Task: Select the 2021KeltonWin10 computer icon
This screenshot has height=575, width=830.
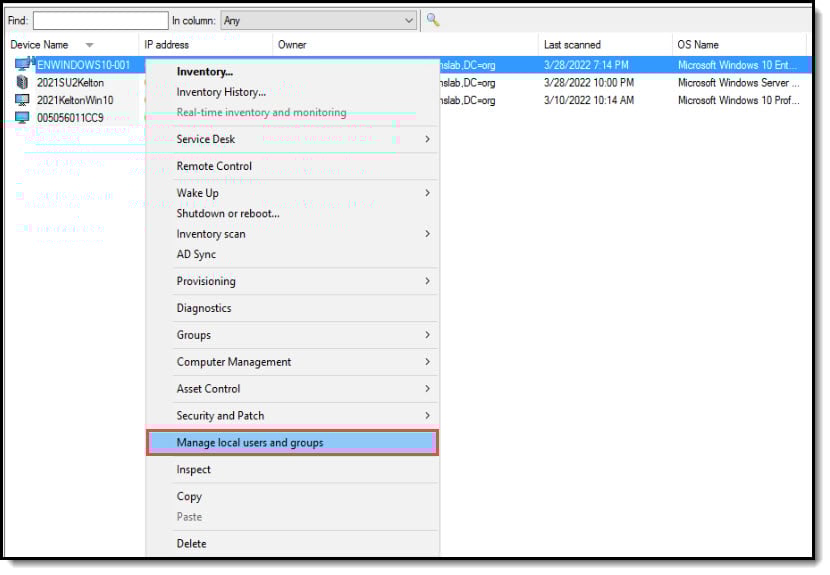Action: coord(22,100)
